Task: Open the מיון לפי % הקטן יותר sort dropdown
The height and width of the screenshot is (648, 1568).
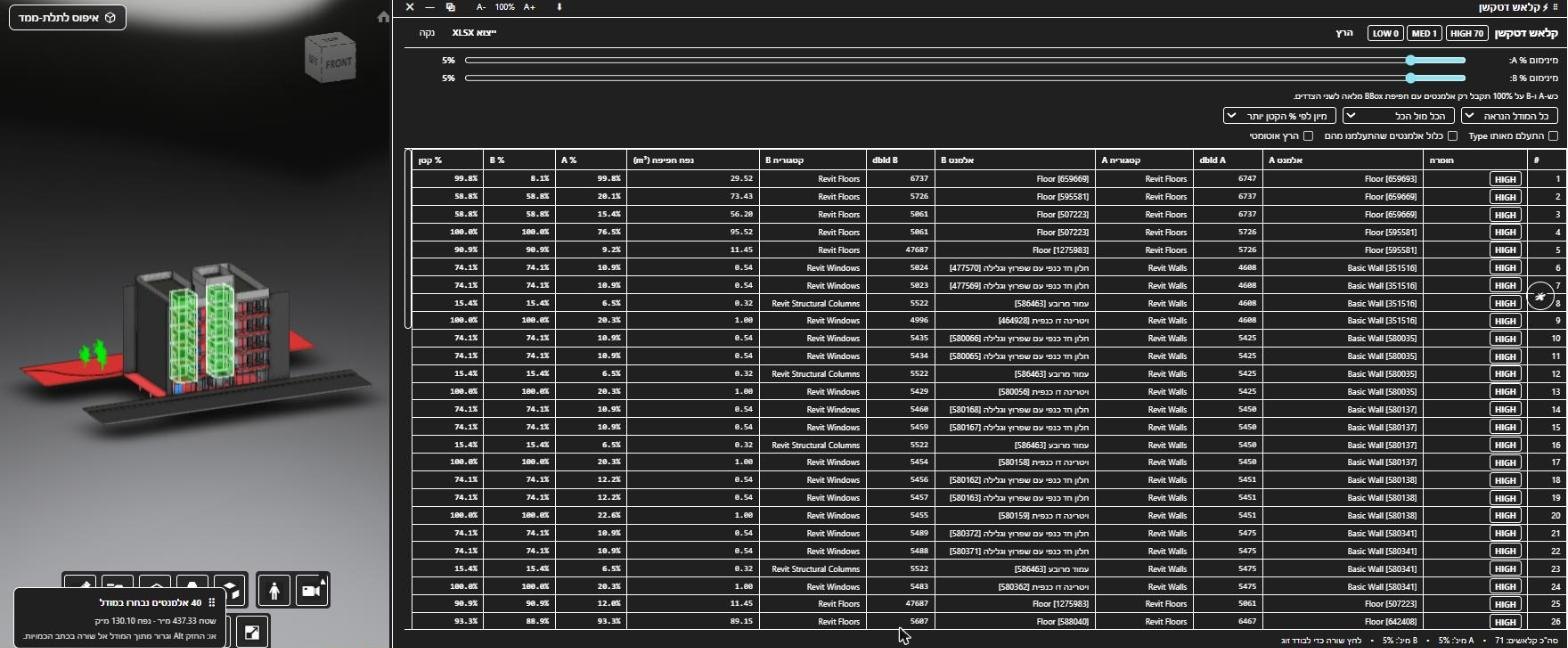Action: tap(1280, 116)
